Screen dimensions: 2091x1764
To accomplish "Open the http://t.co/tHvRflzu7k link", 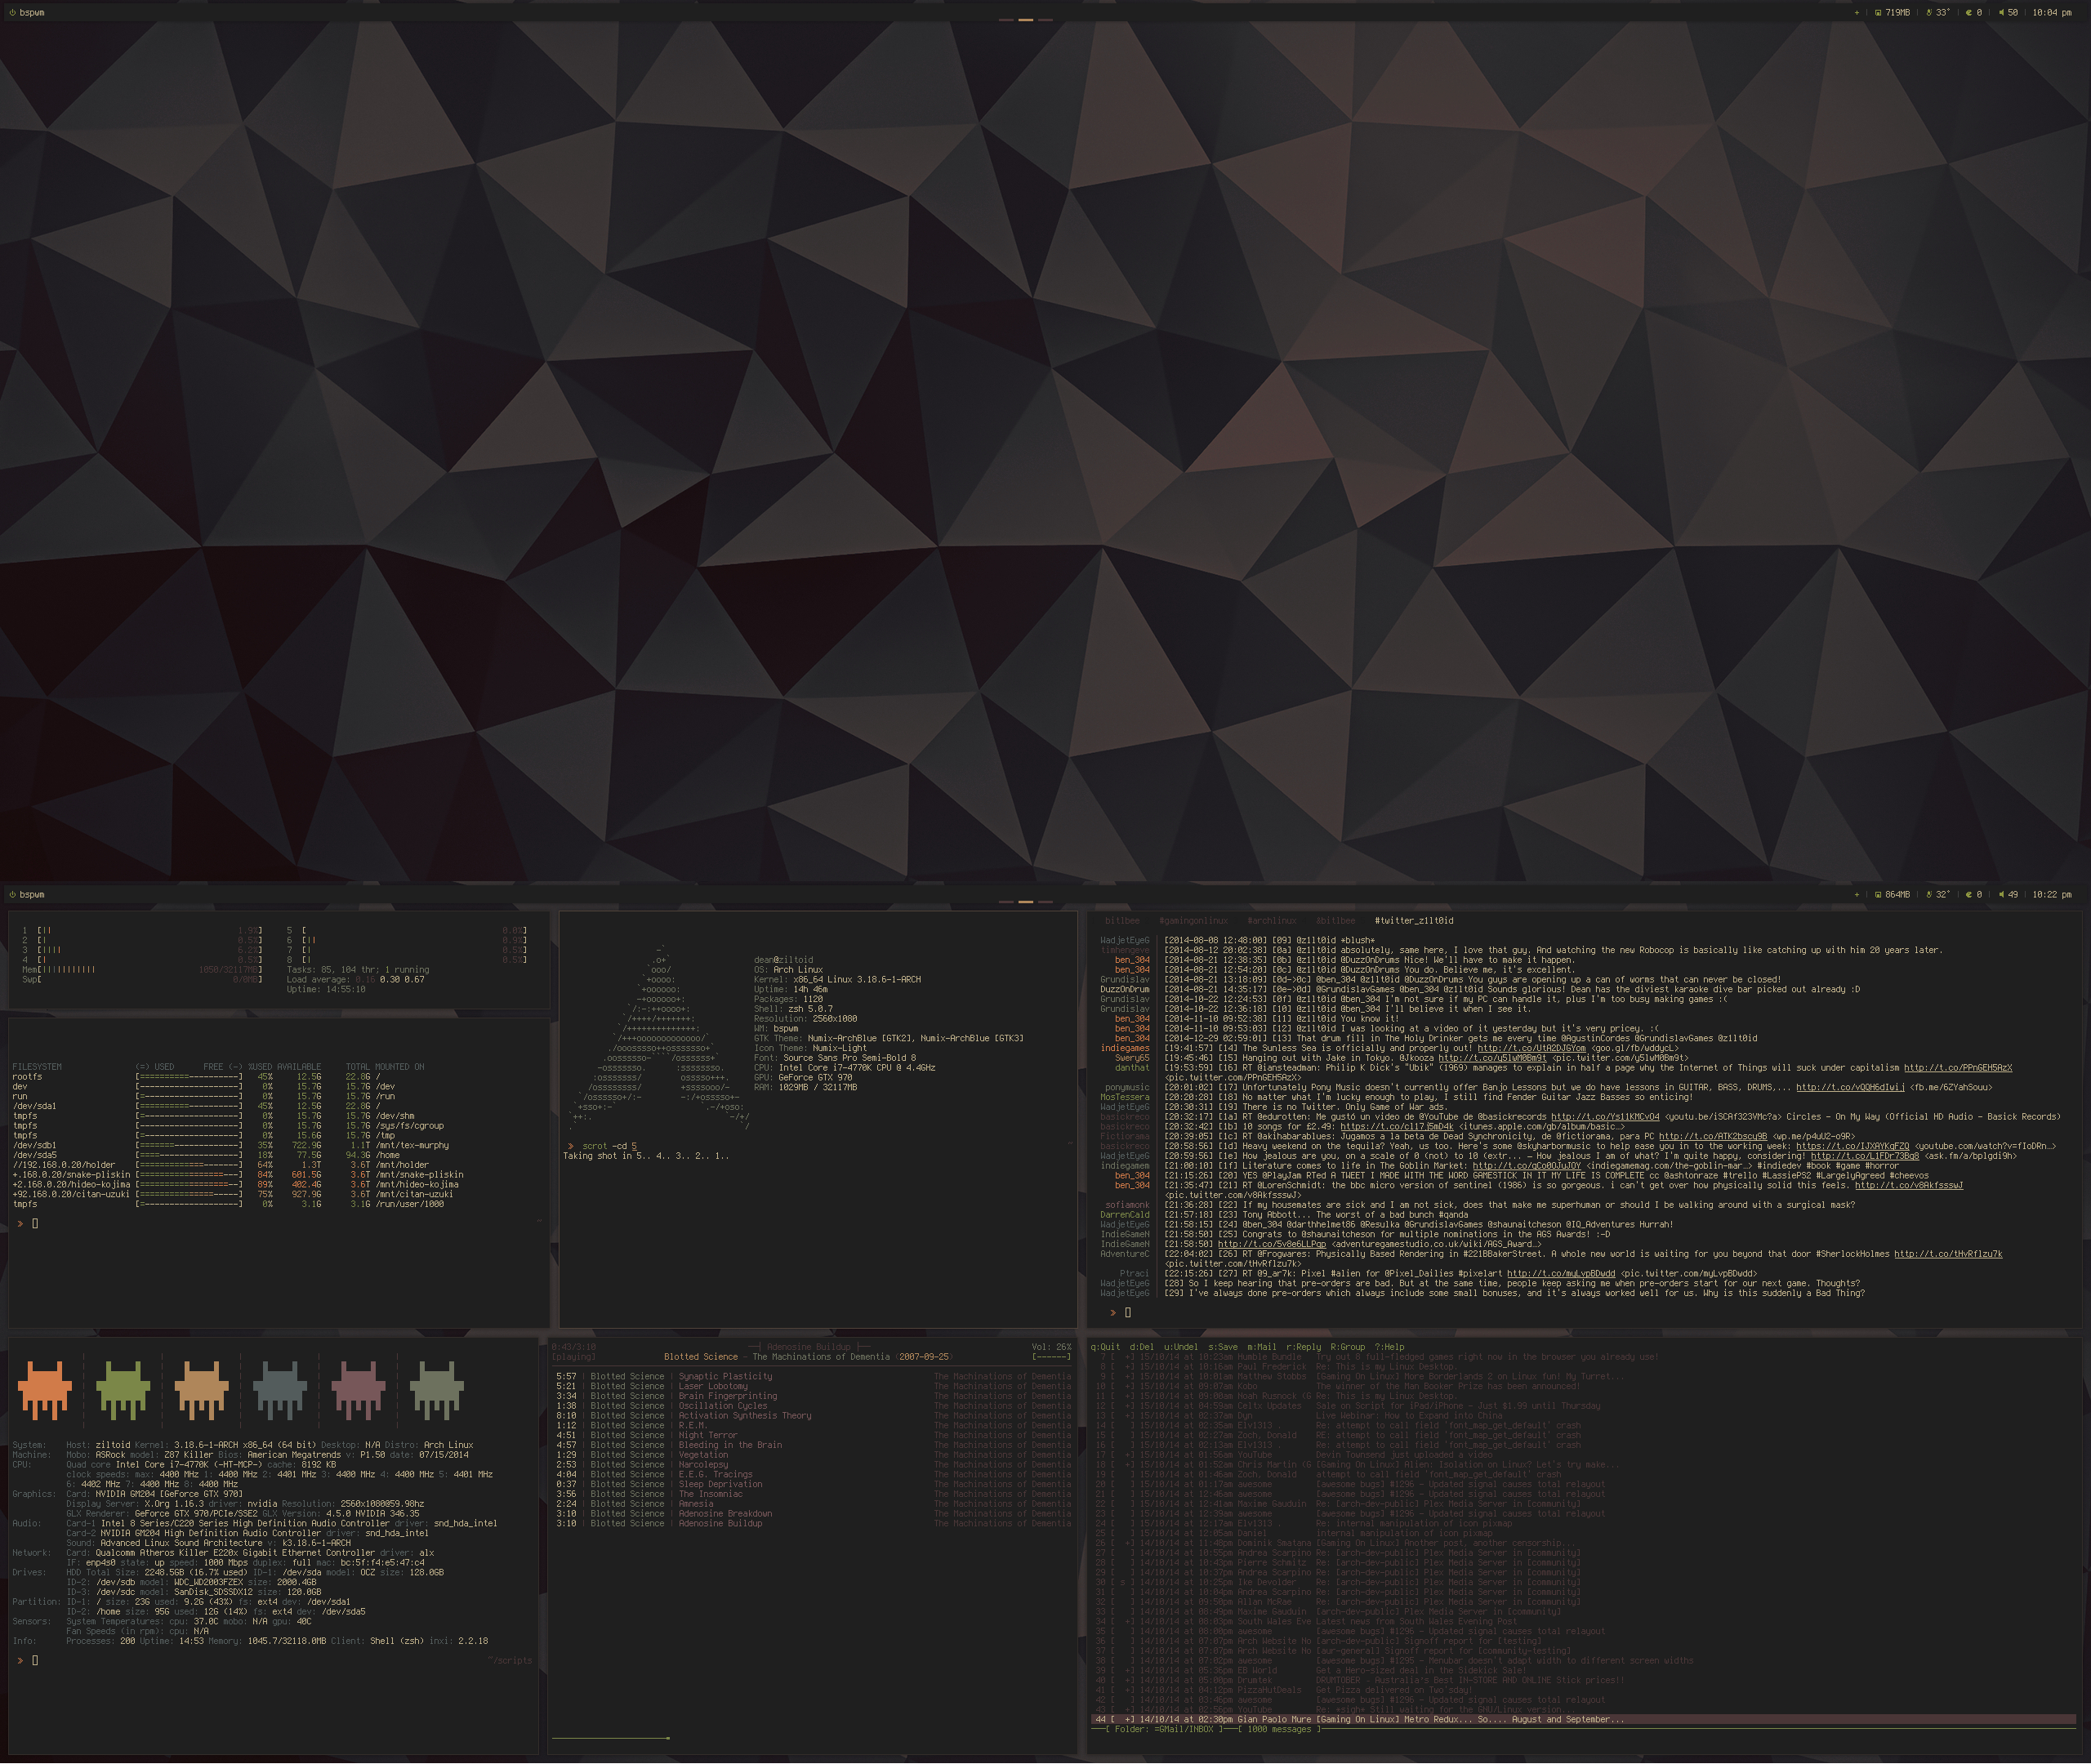I will [1948, 1254].
